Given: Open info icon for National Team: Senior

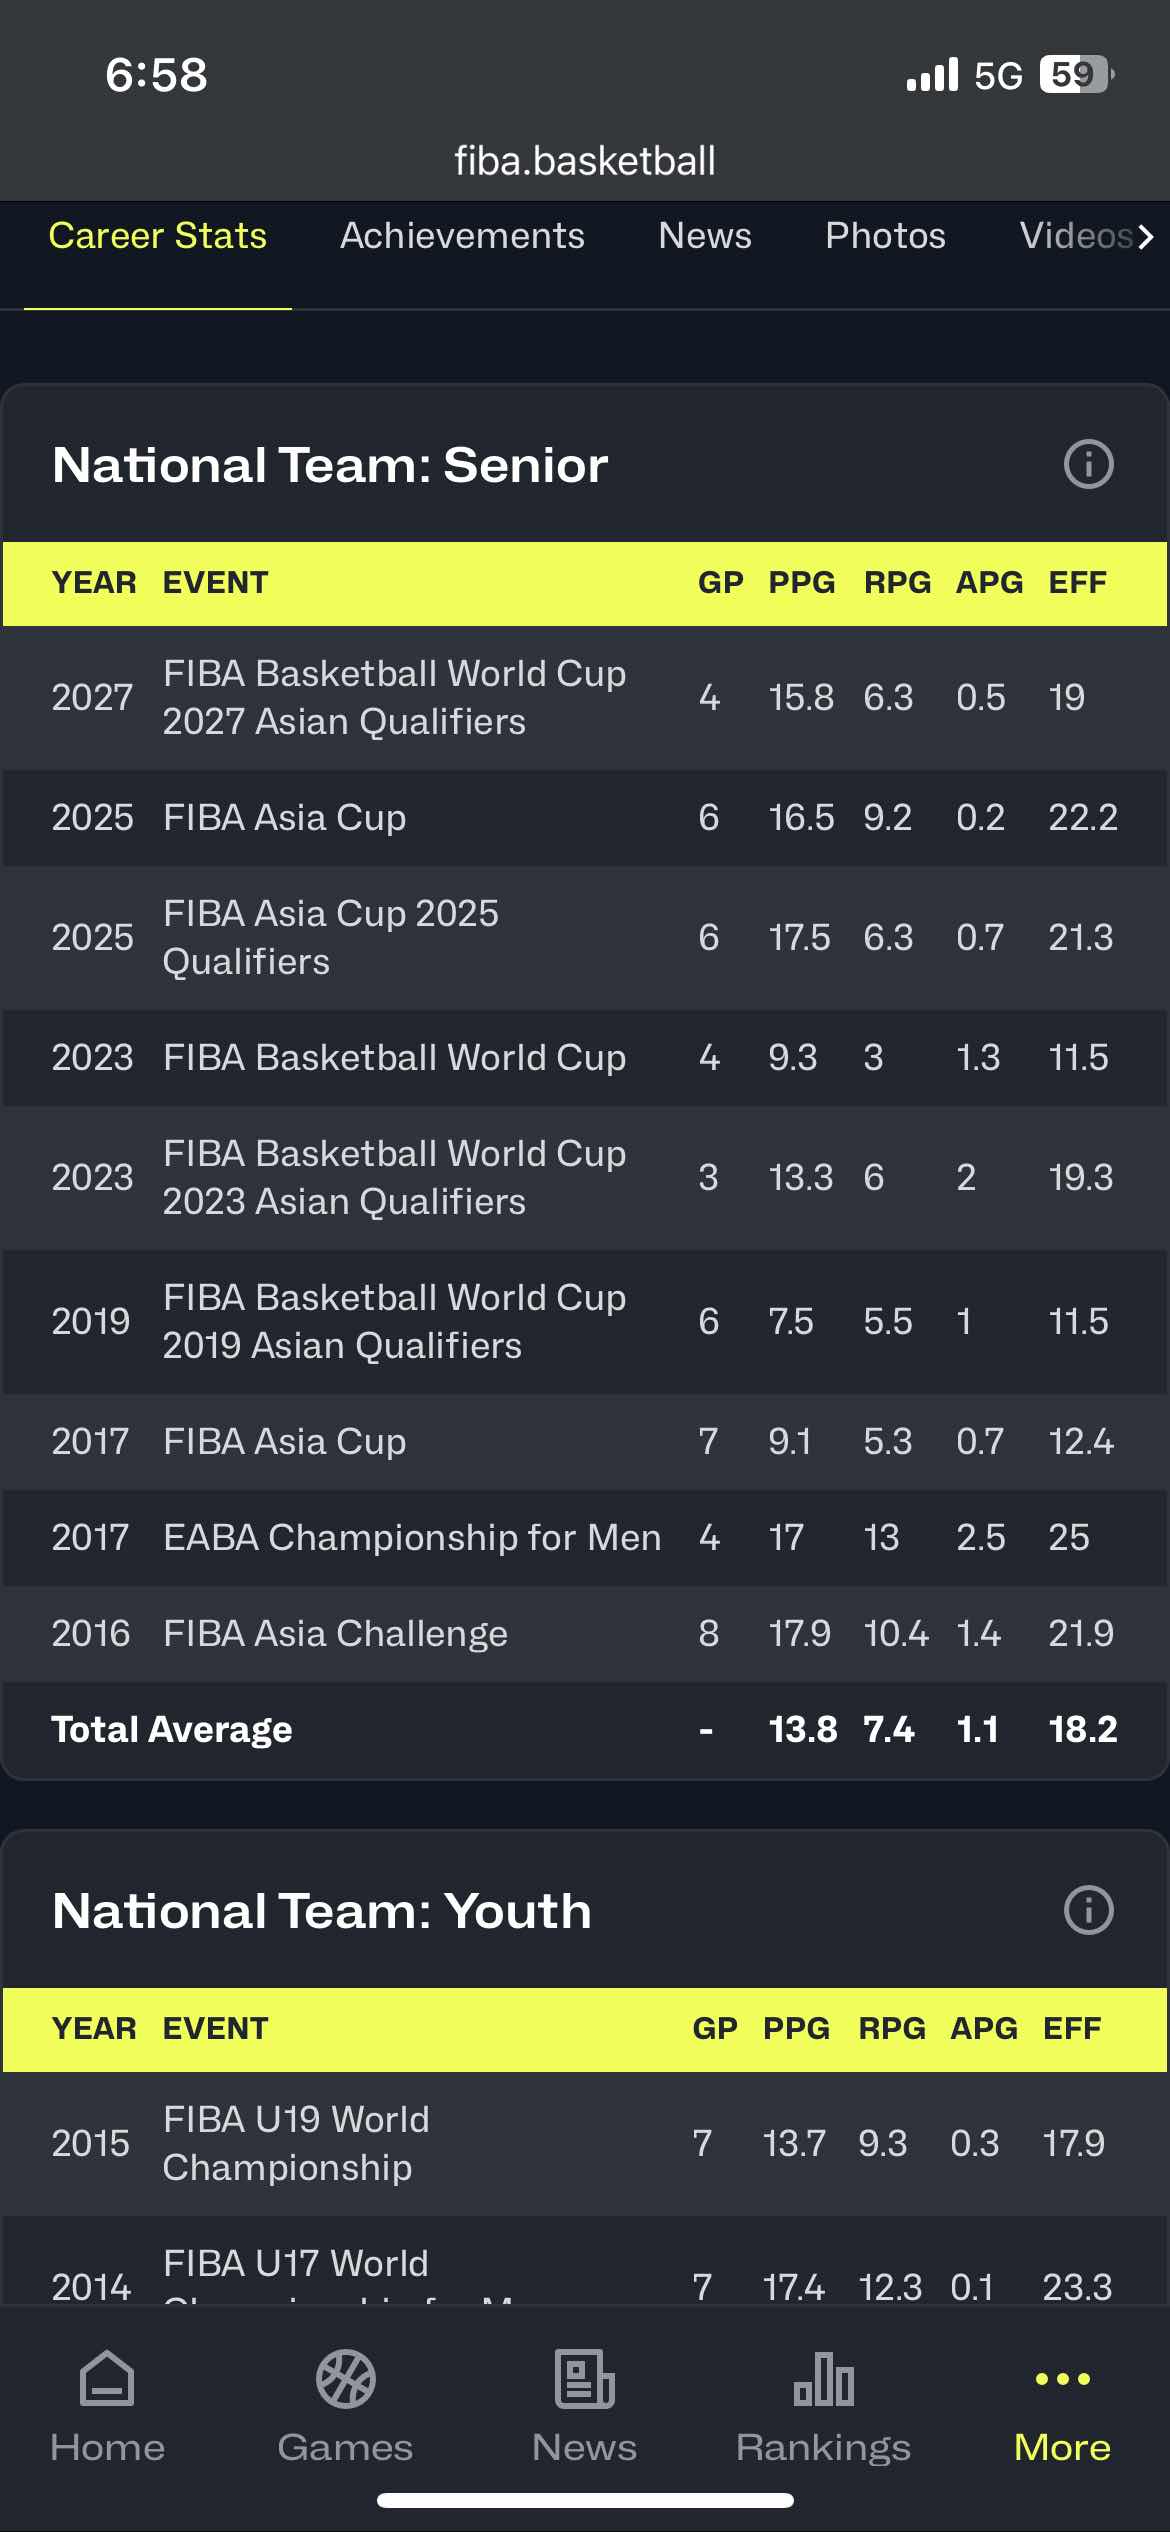Looking at the screenshot, I should point(1088,464).
